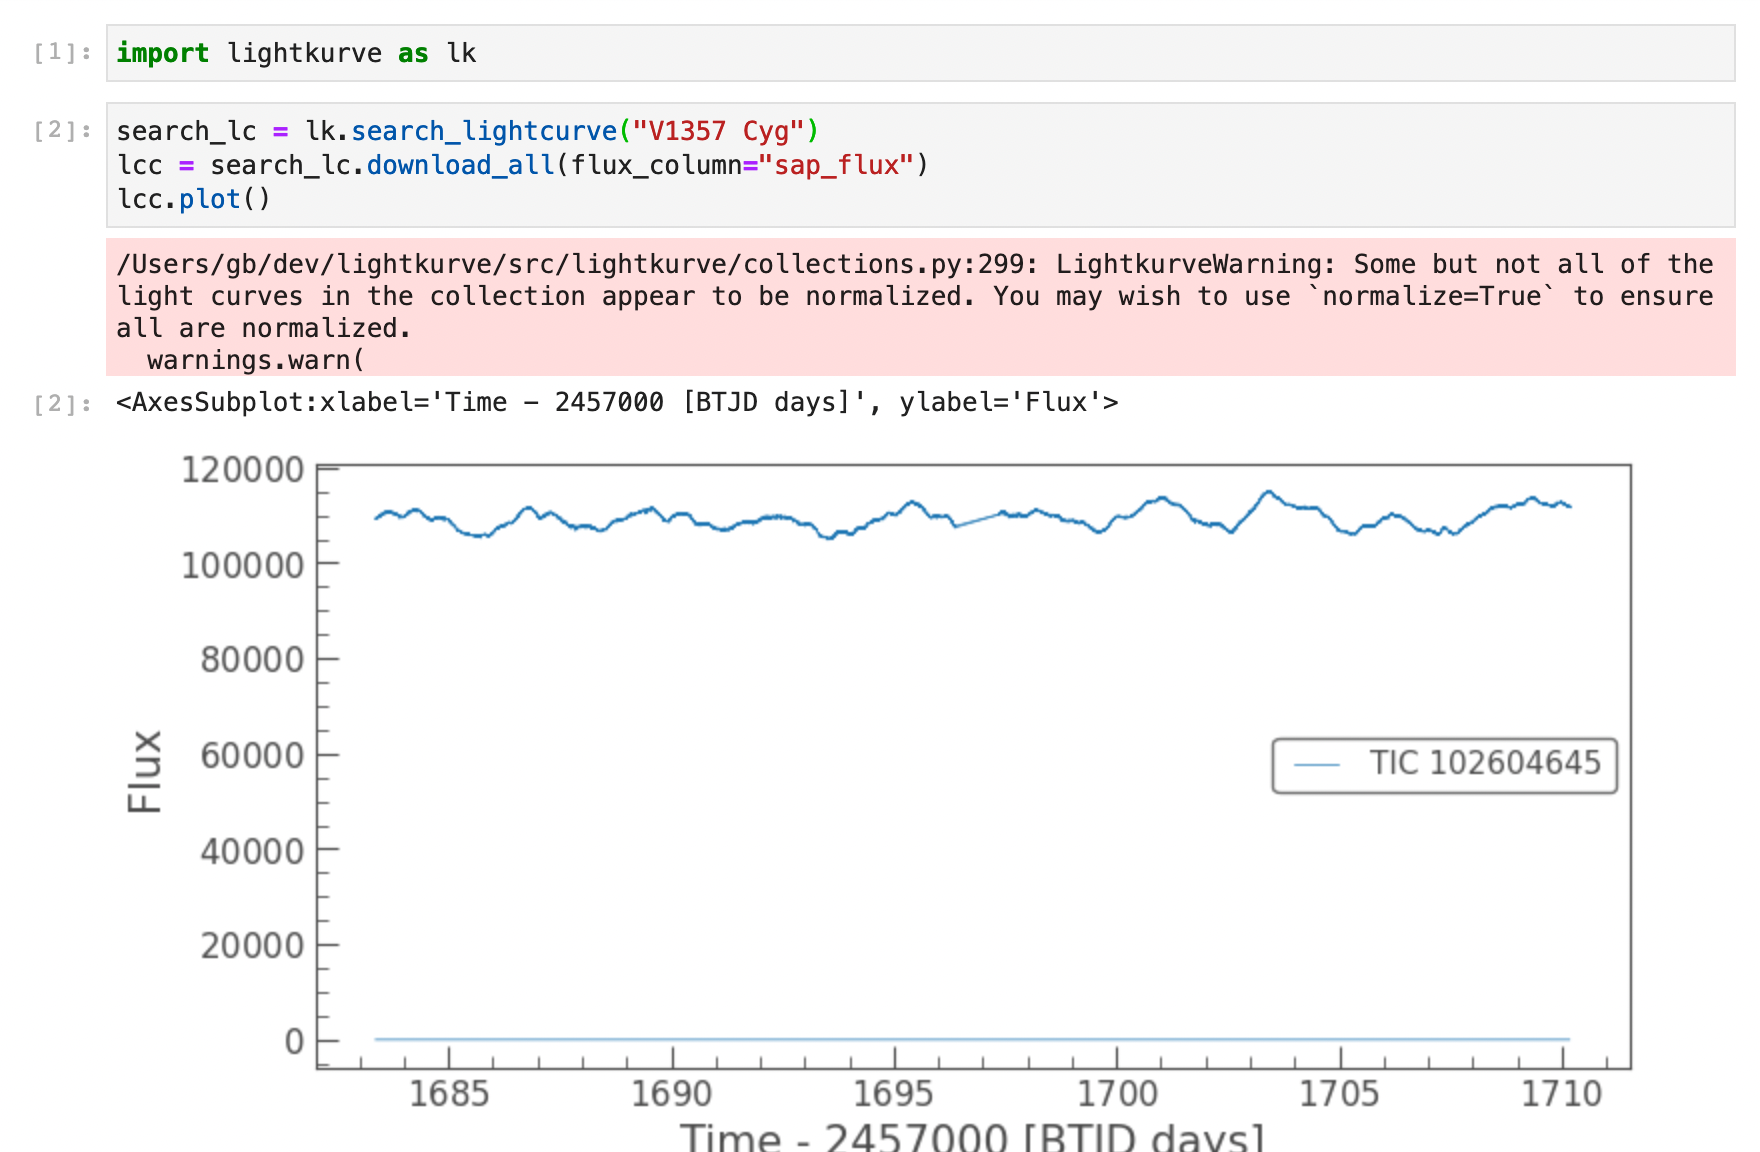Click the 100000 y-axis tick label
The image size is (1760, 1152).
tap(242, 565)
